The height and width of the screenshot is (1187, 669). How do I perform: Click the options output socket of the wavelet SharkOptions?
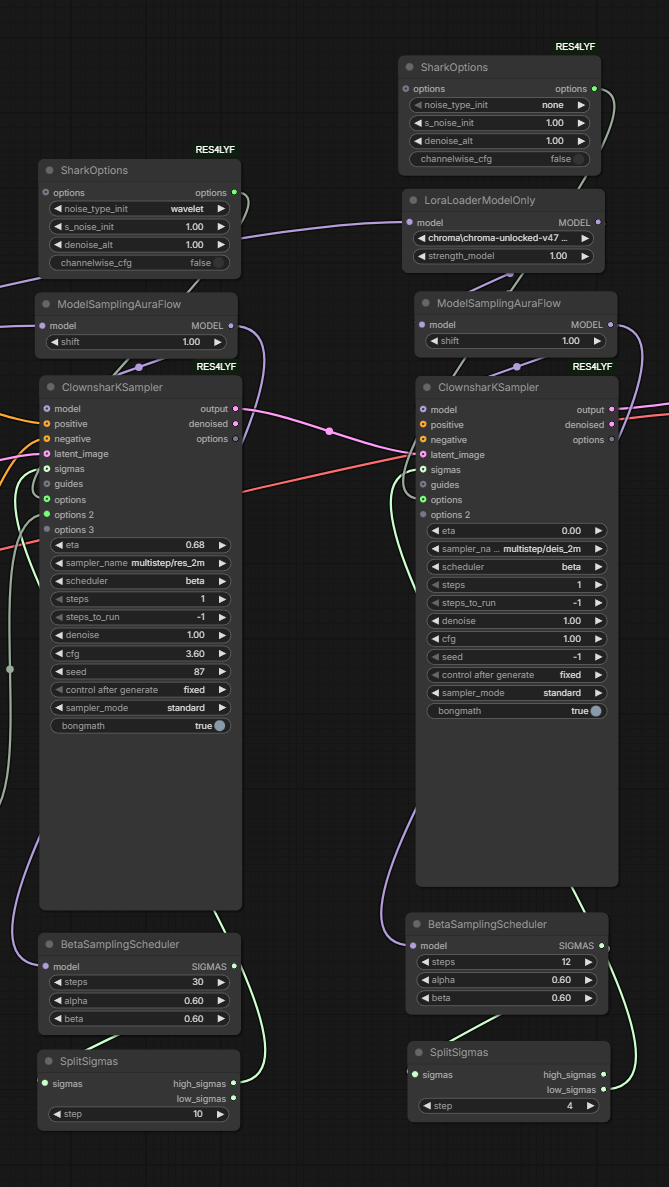coord(234,192)
